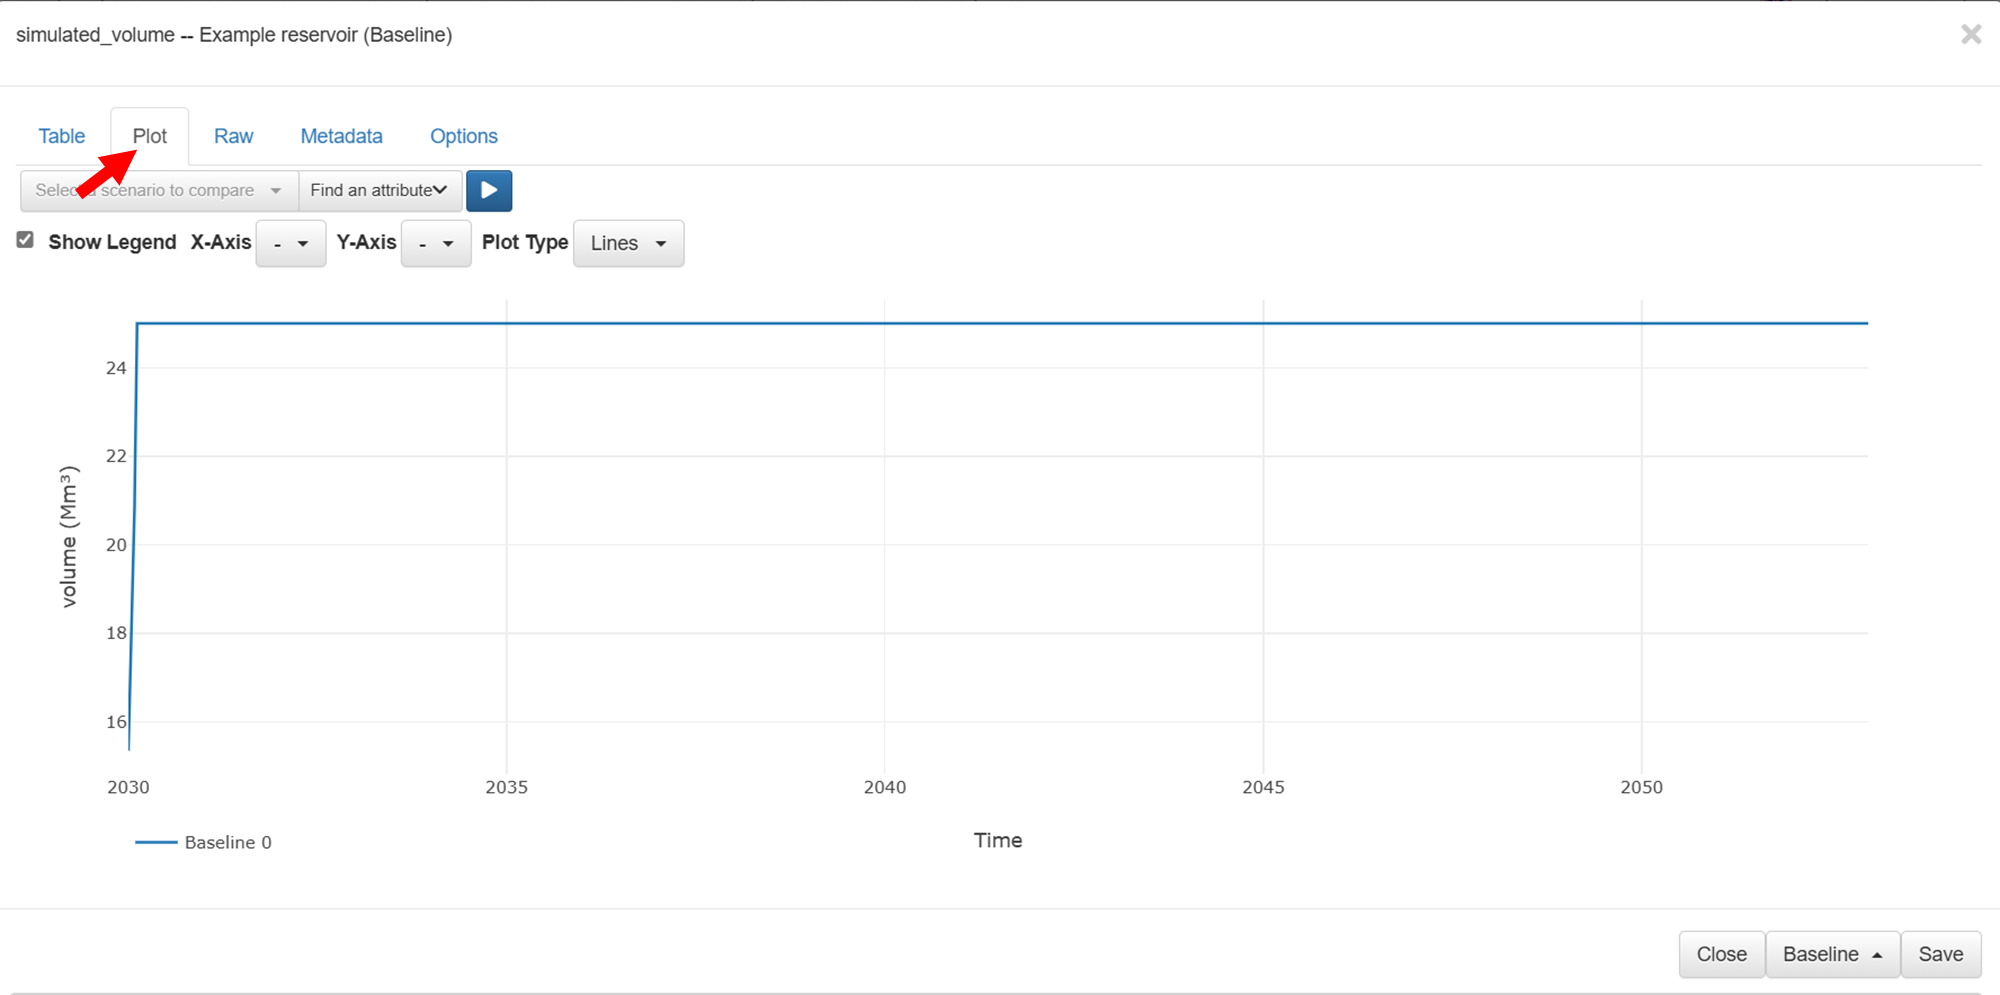Open the Y-Axis dropdown
Screen dimensions: 2000x995
(x=436, y=243)
